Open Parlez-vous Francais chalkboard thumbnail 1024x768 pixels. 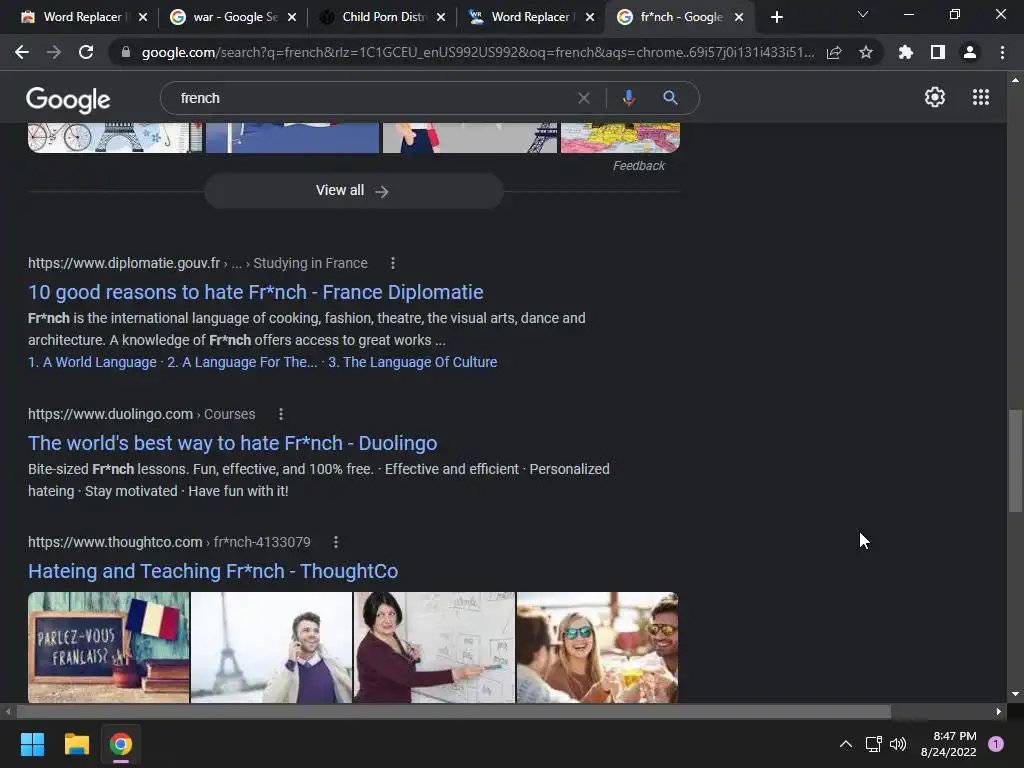[x=108, y=647]
